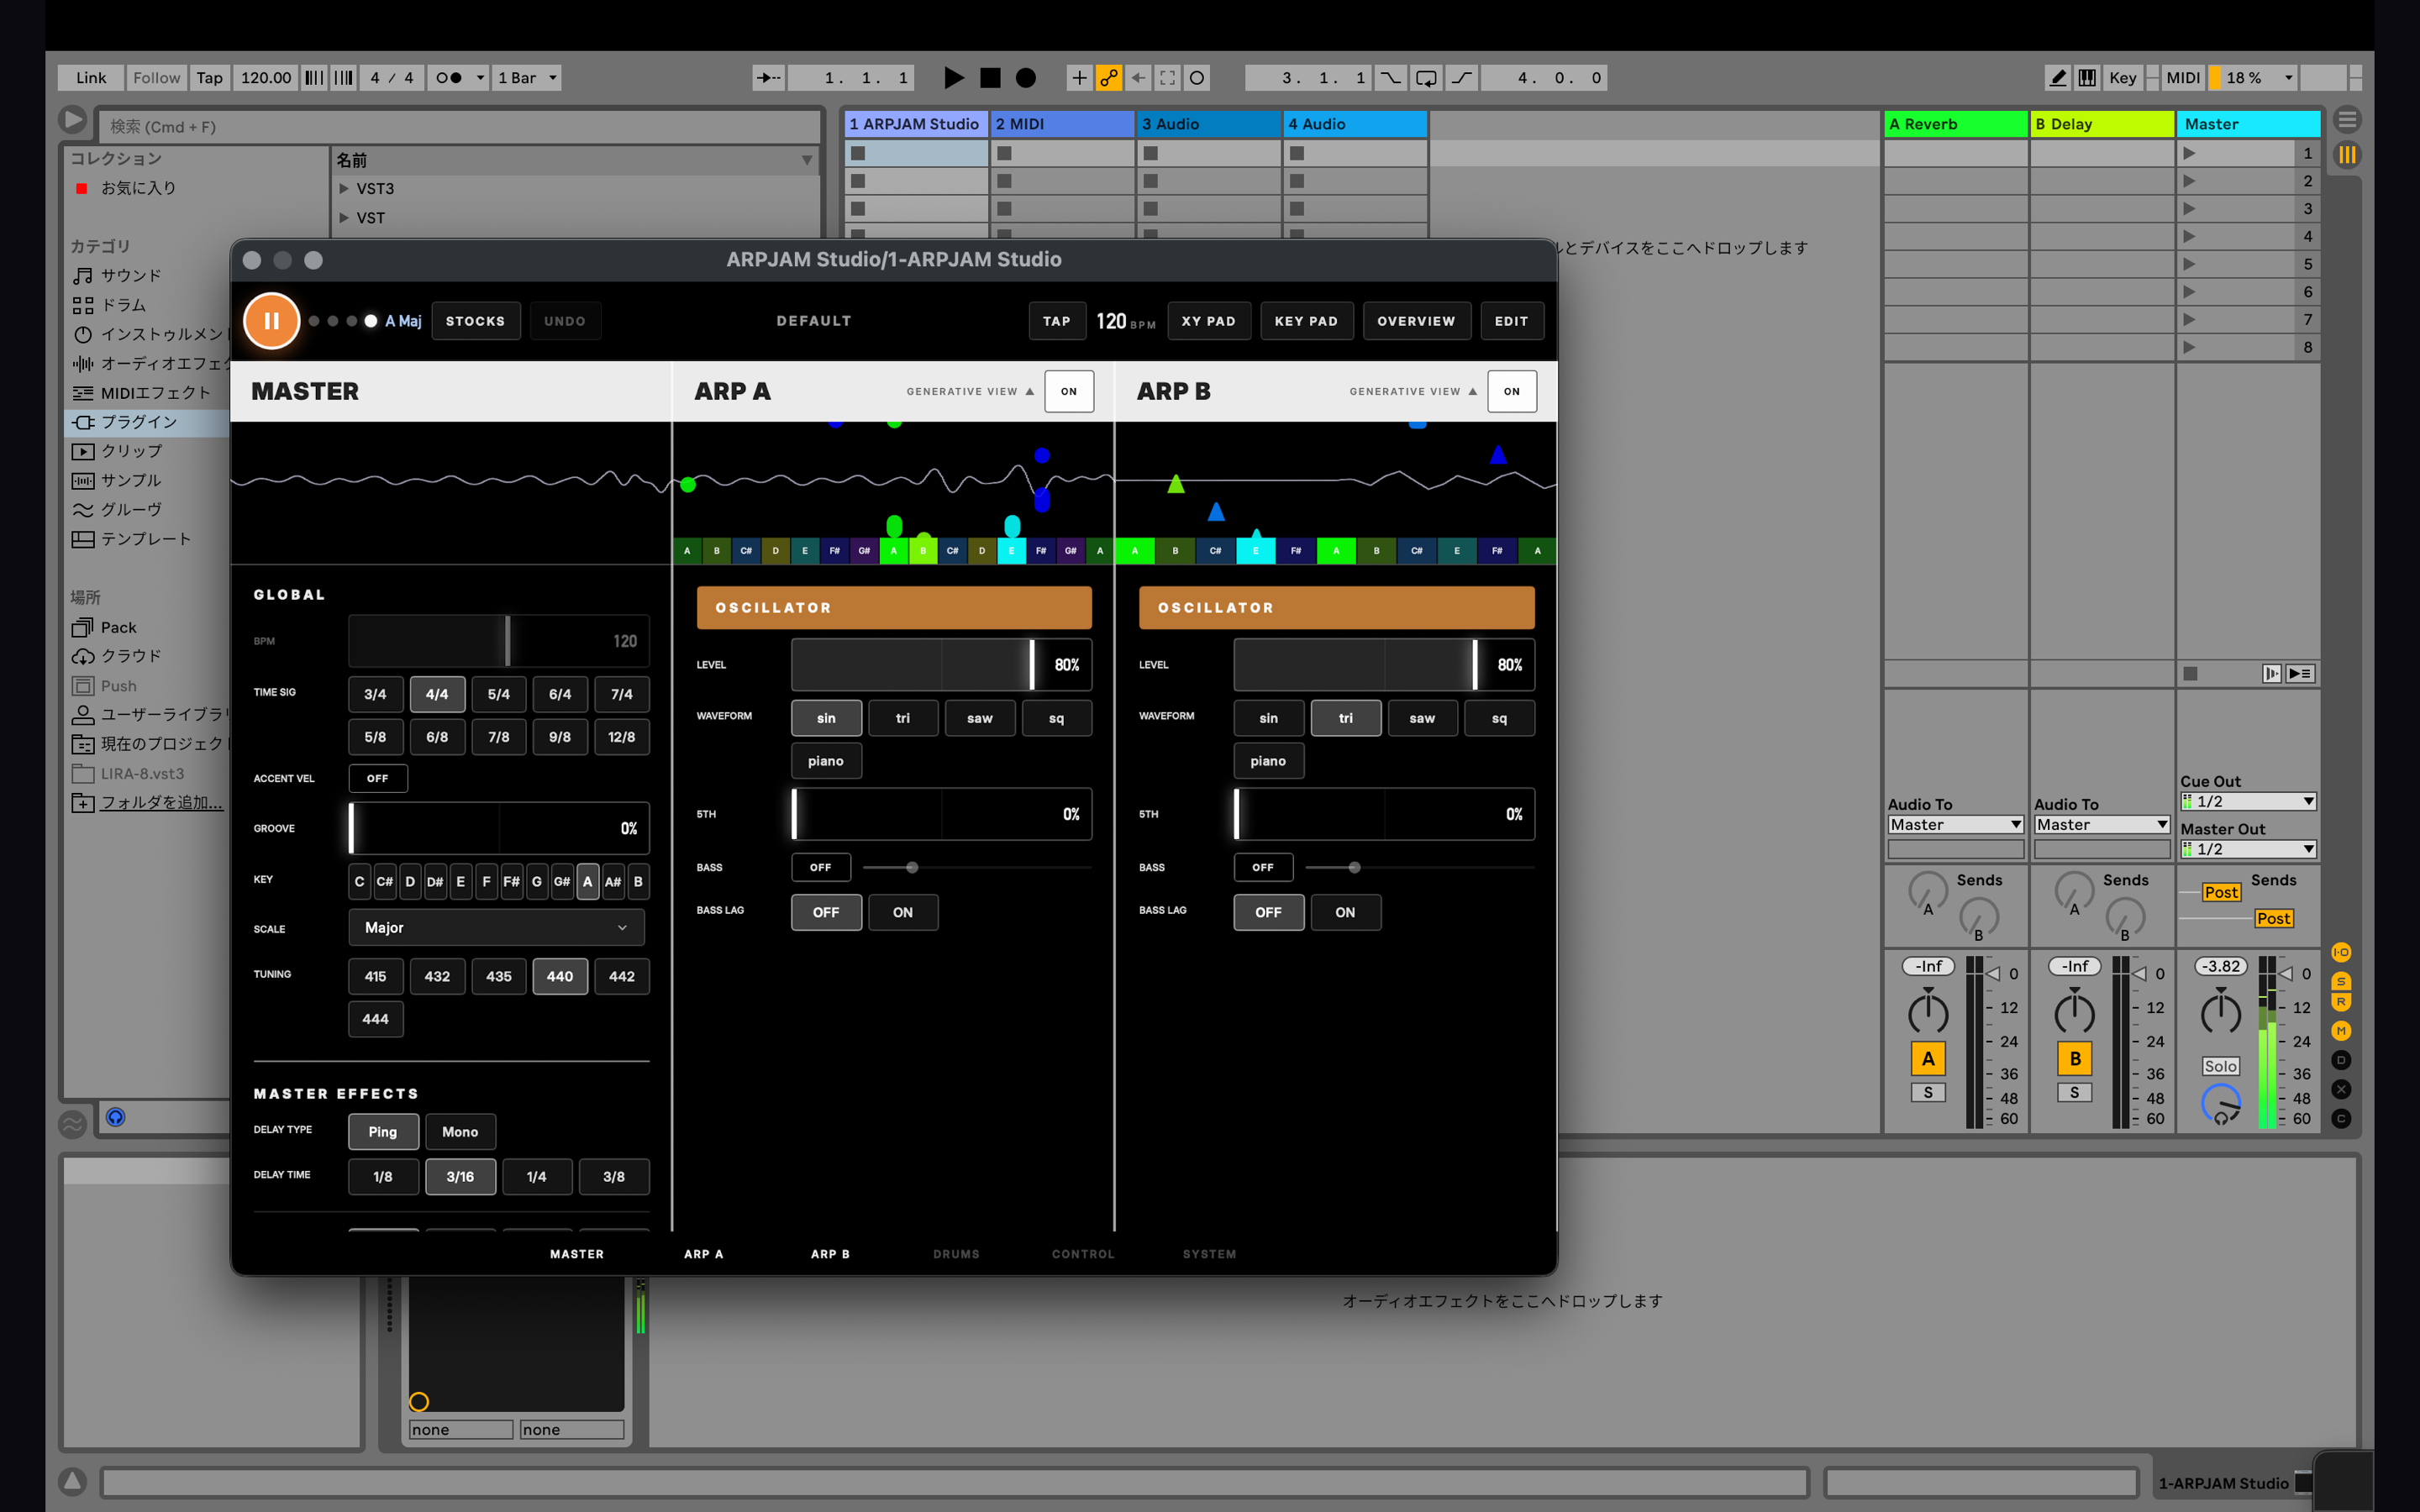Collapse ARP A GENERATIVE VIEW arrow
The width and height of the screenshot is (2420, 1512).
click(1030, 391)
